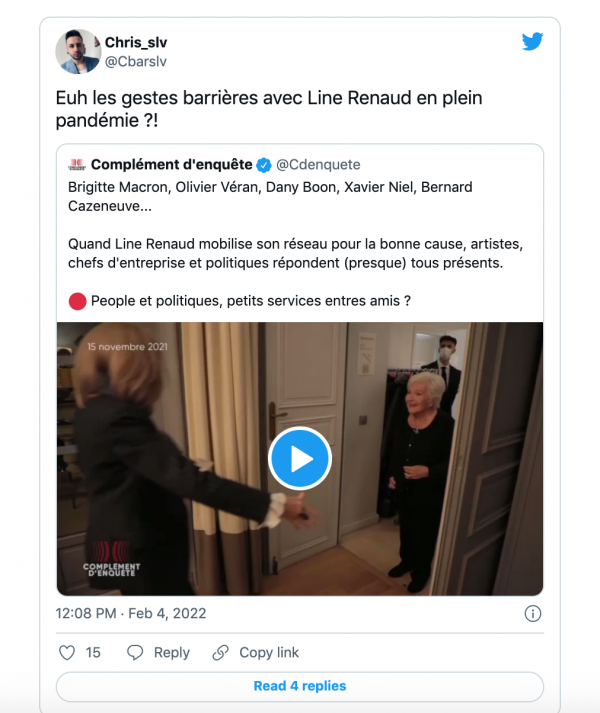Screen dimensions: 600x713
Task: Click the chain link icon
Action: (221, 652)
